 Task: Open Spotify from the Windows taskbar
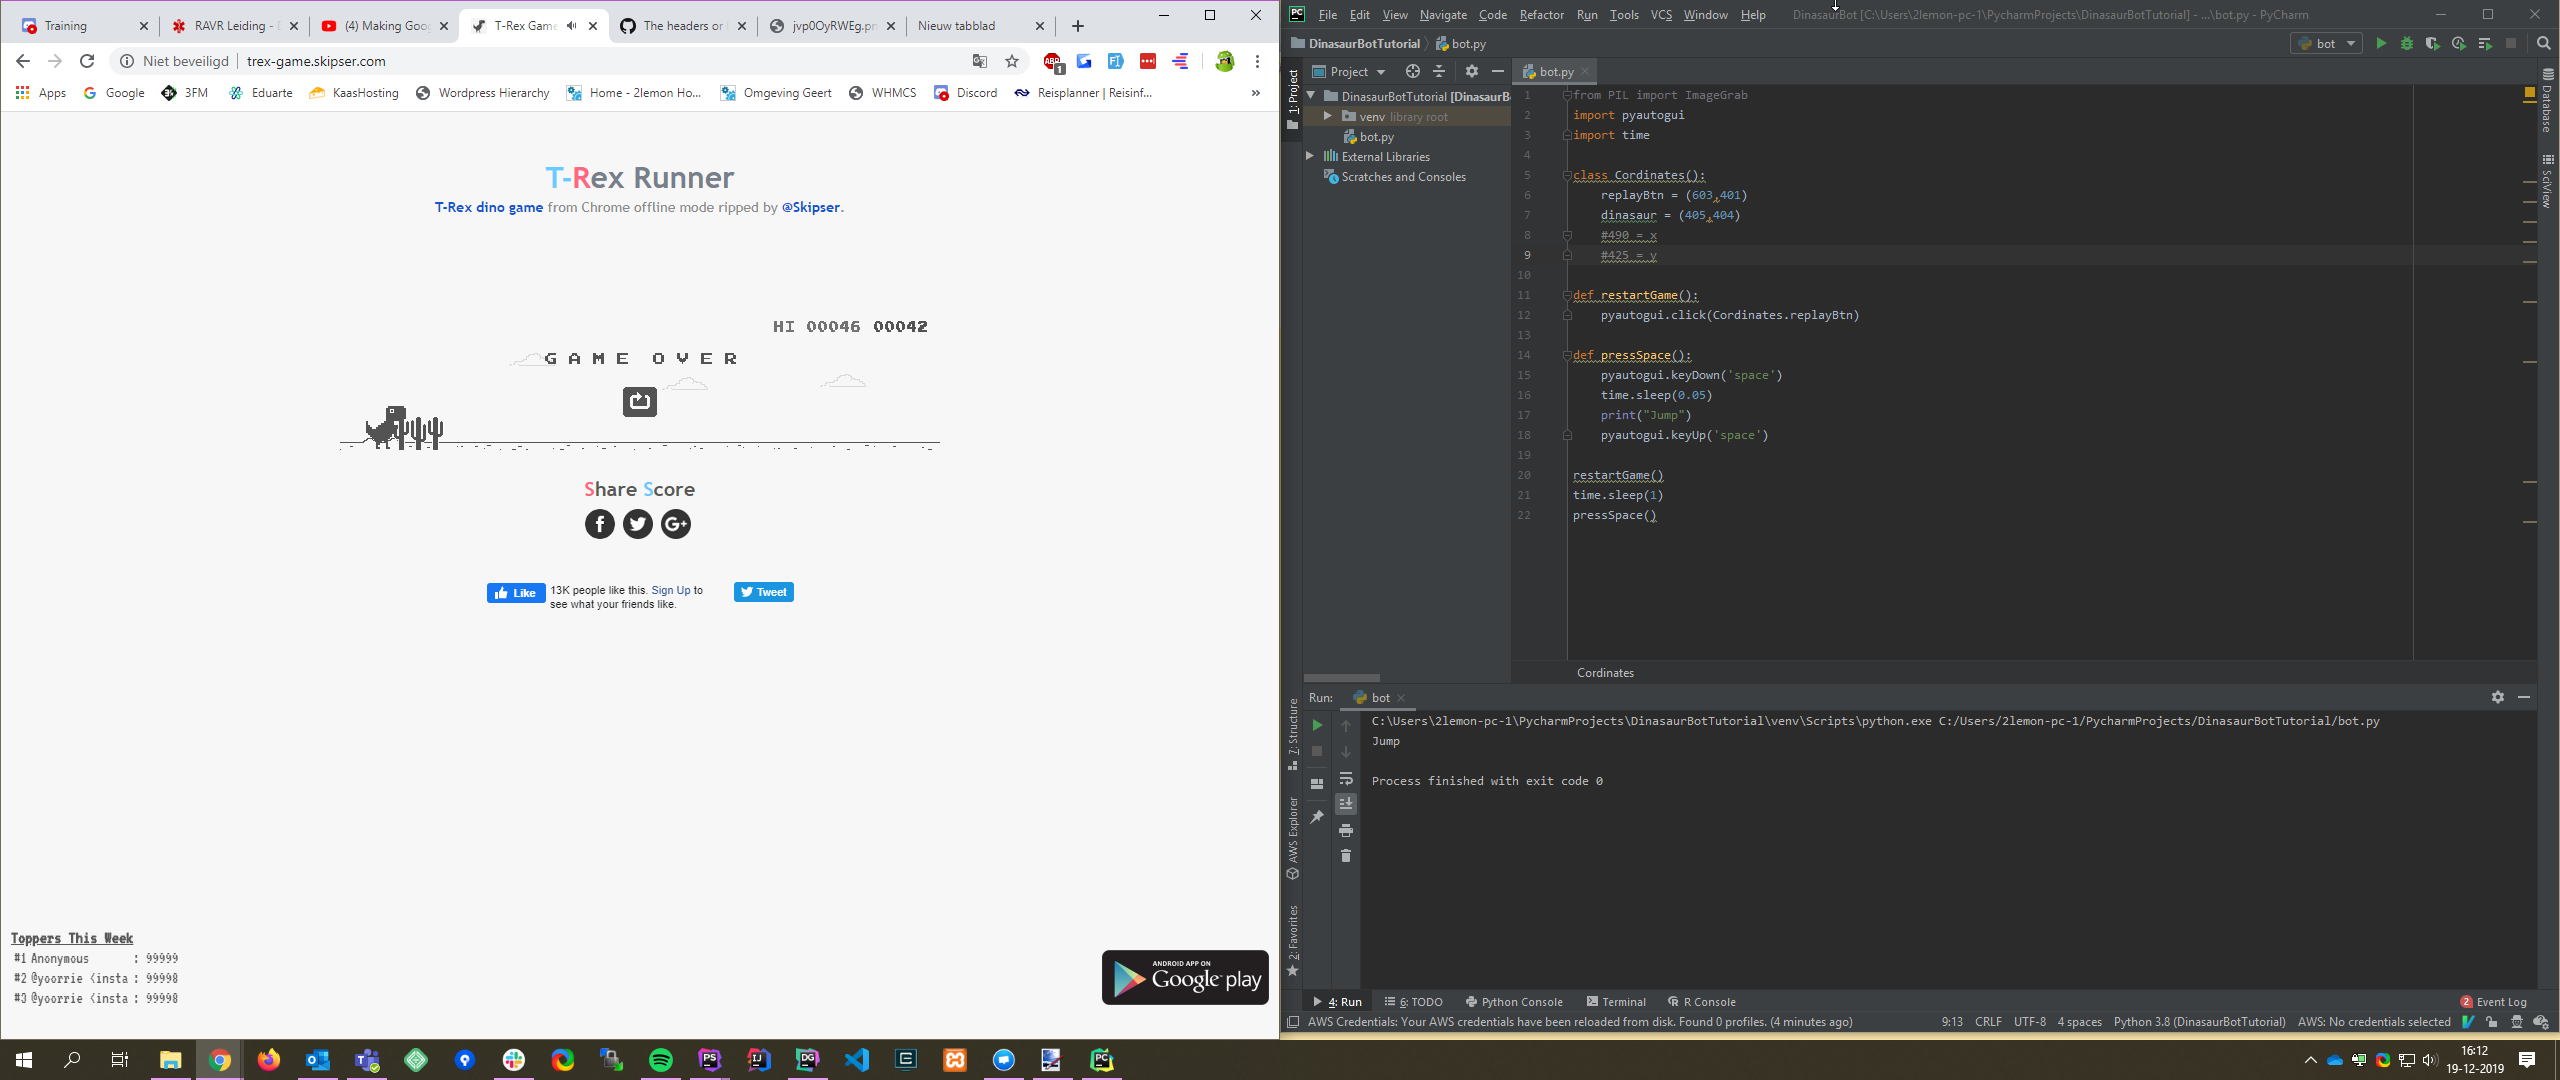661,1060
